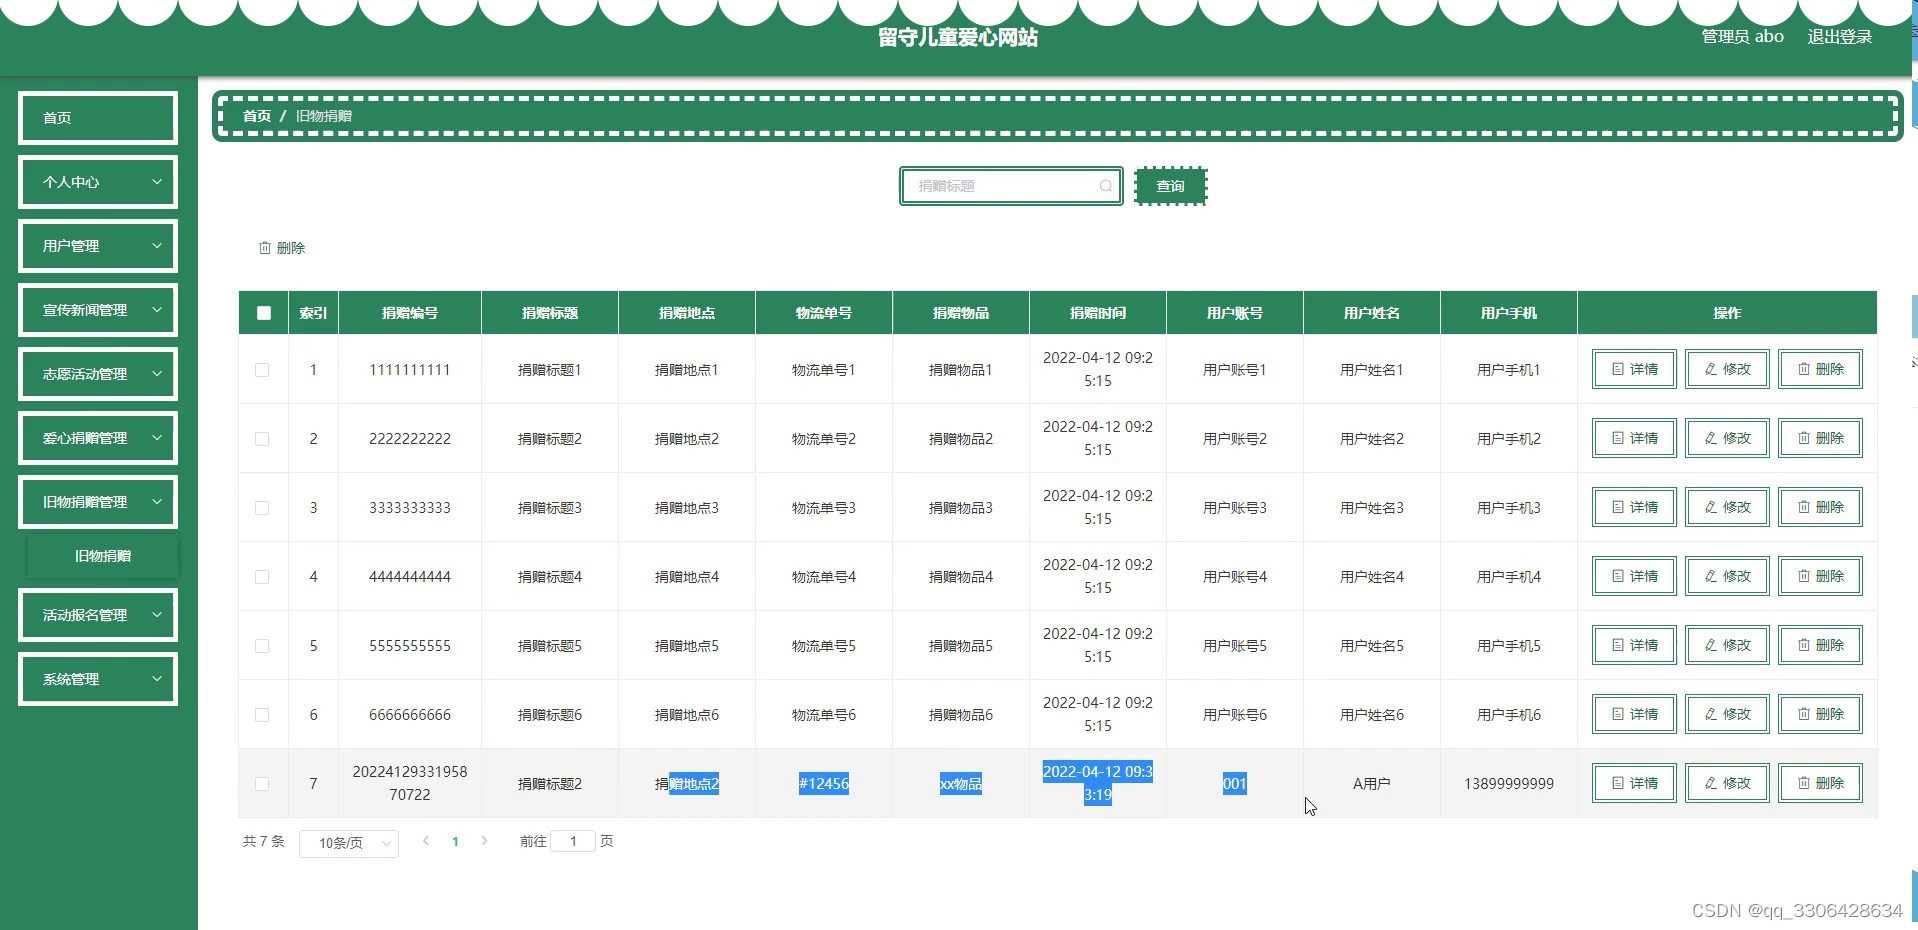Click 退出登录 to log out
This screenshot has width=1918, height=930.
1839,36
